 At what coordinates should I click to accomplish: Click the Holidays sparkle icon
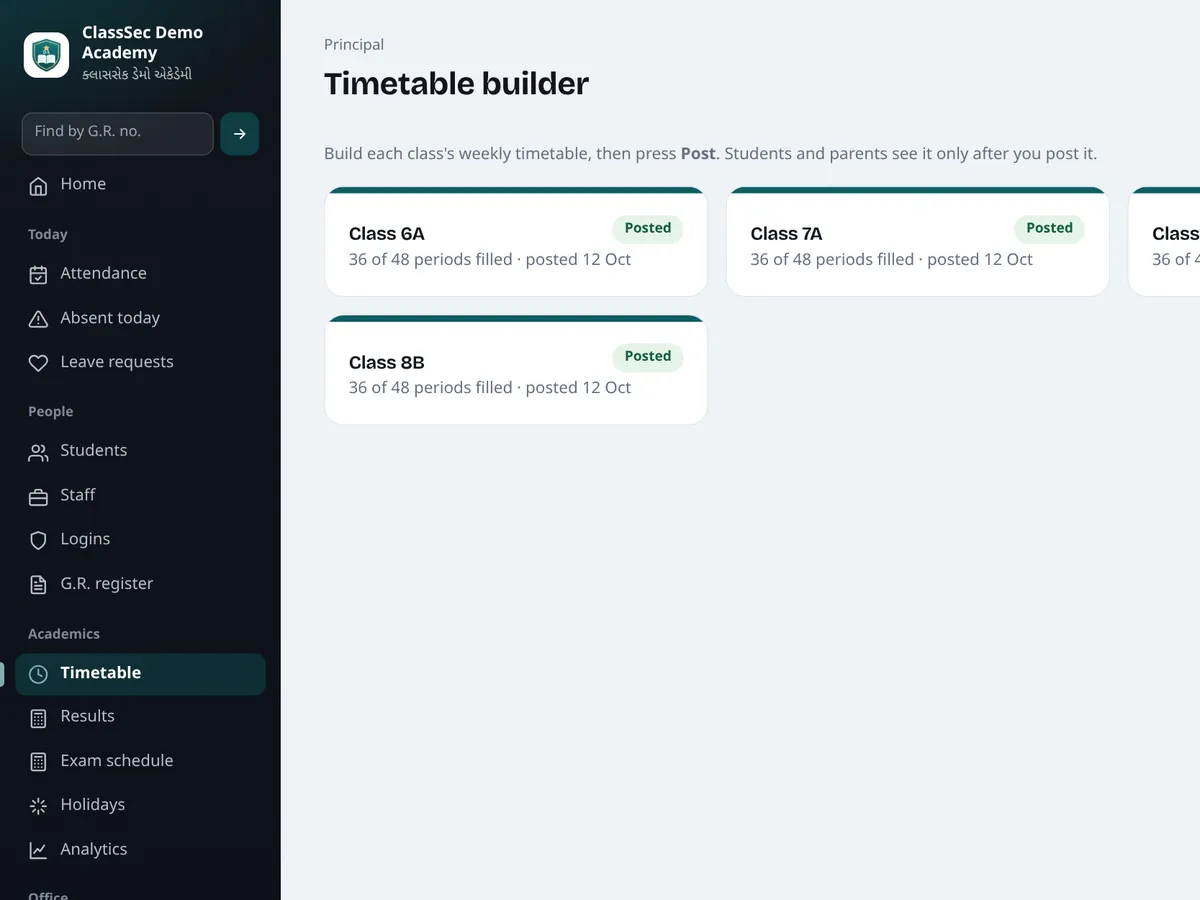pyautogui.click(x=38, y=806)
